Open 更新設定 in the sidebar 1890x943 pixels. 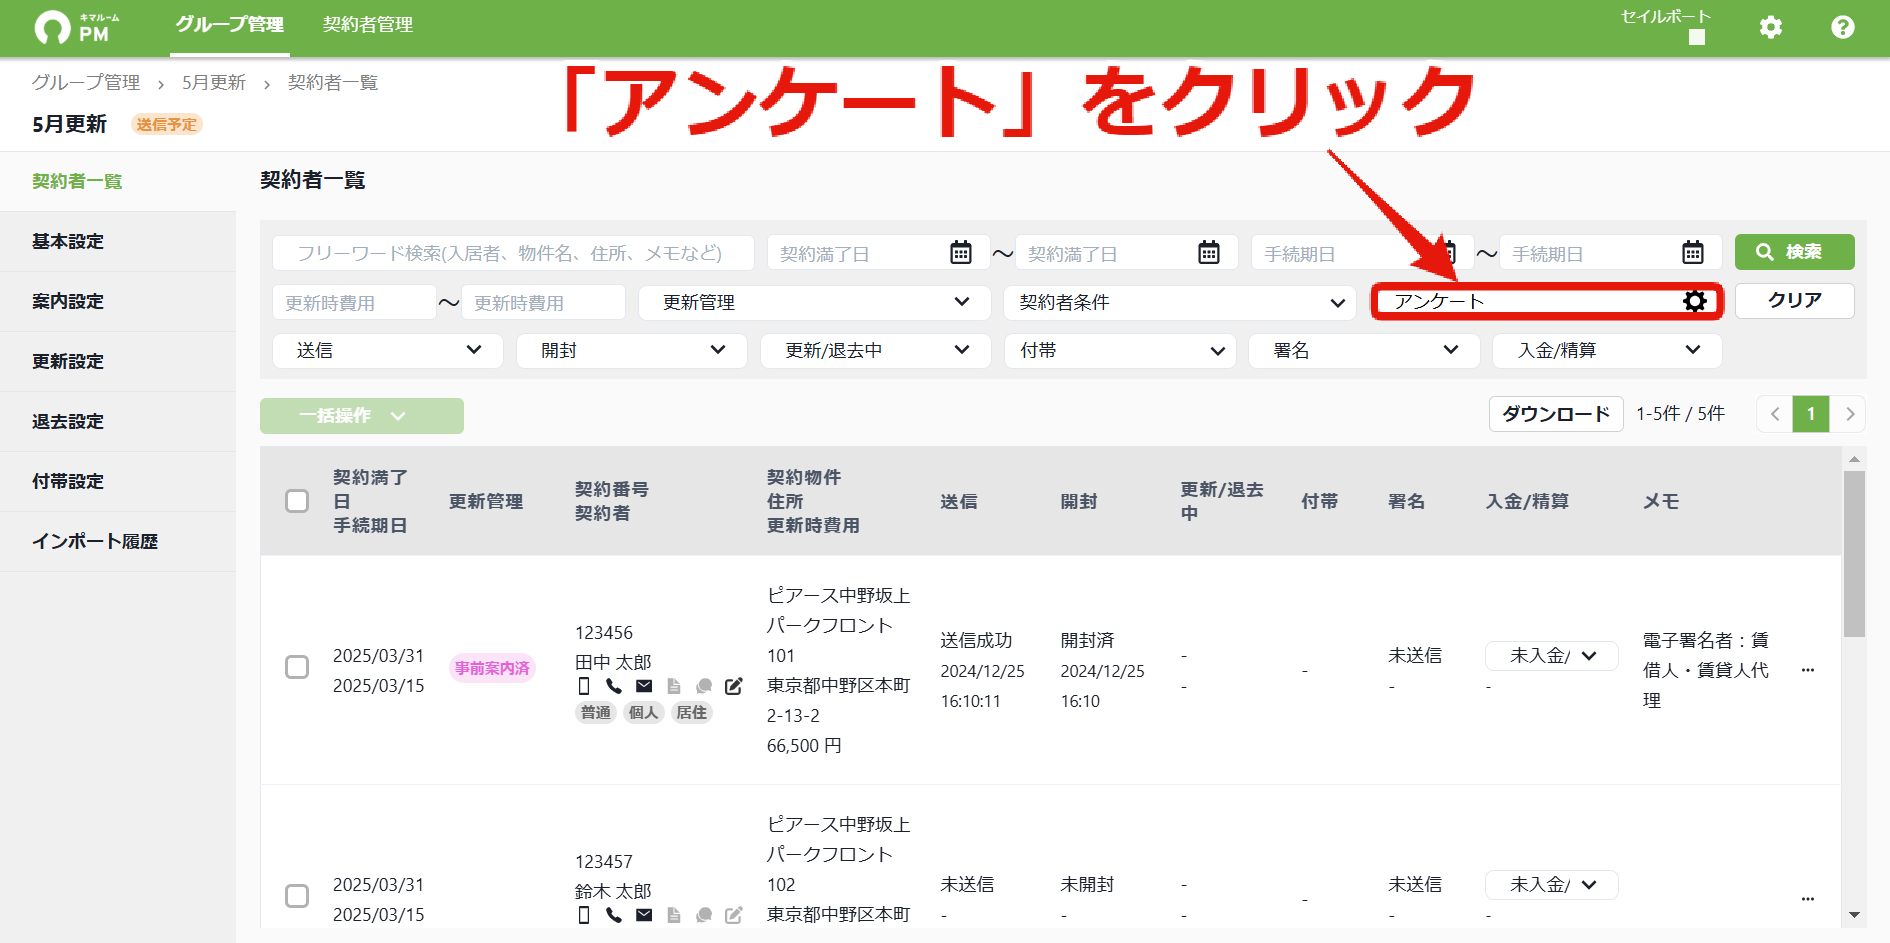pyautogui.click(x=118, y=361)
